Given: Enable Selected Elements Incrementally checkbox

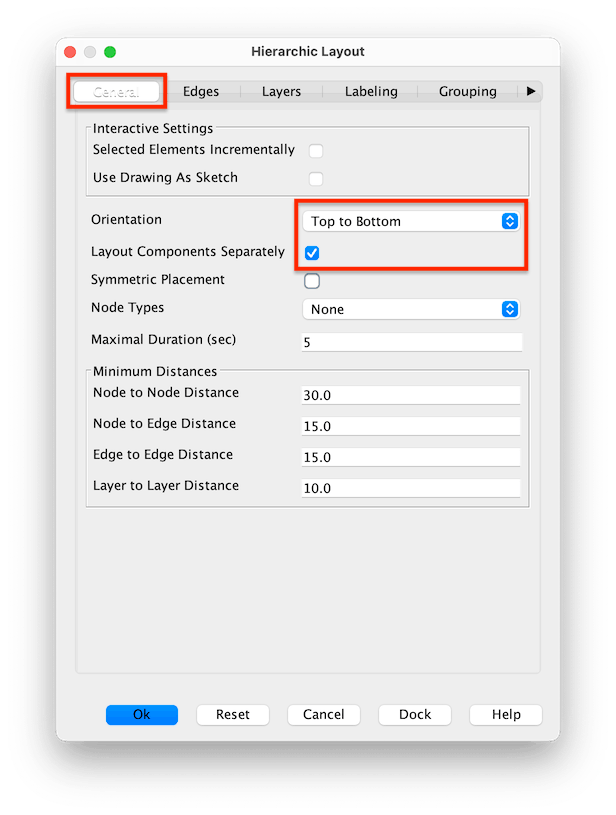Looking at the screenshot, I should pyautogui.click(x=316, y=151).
